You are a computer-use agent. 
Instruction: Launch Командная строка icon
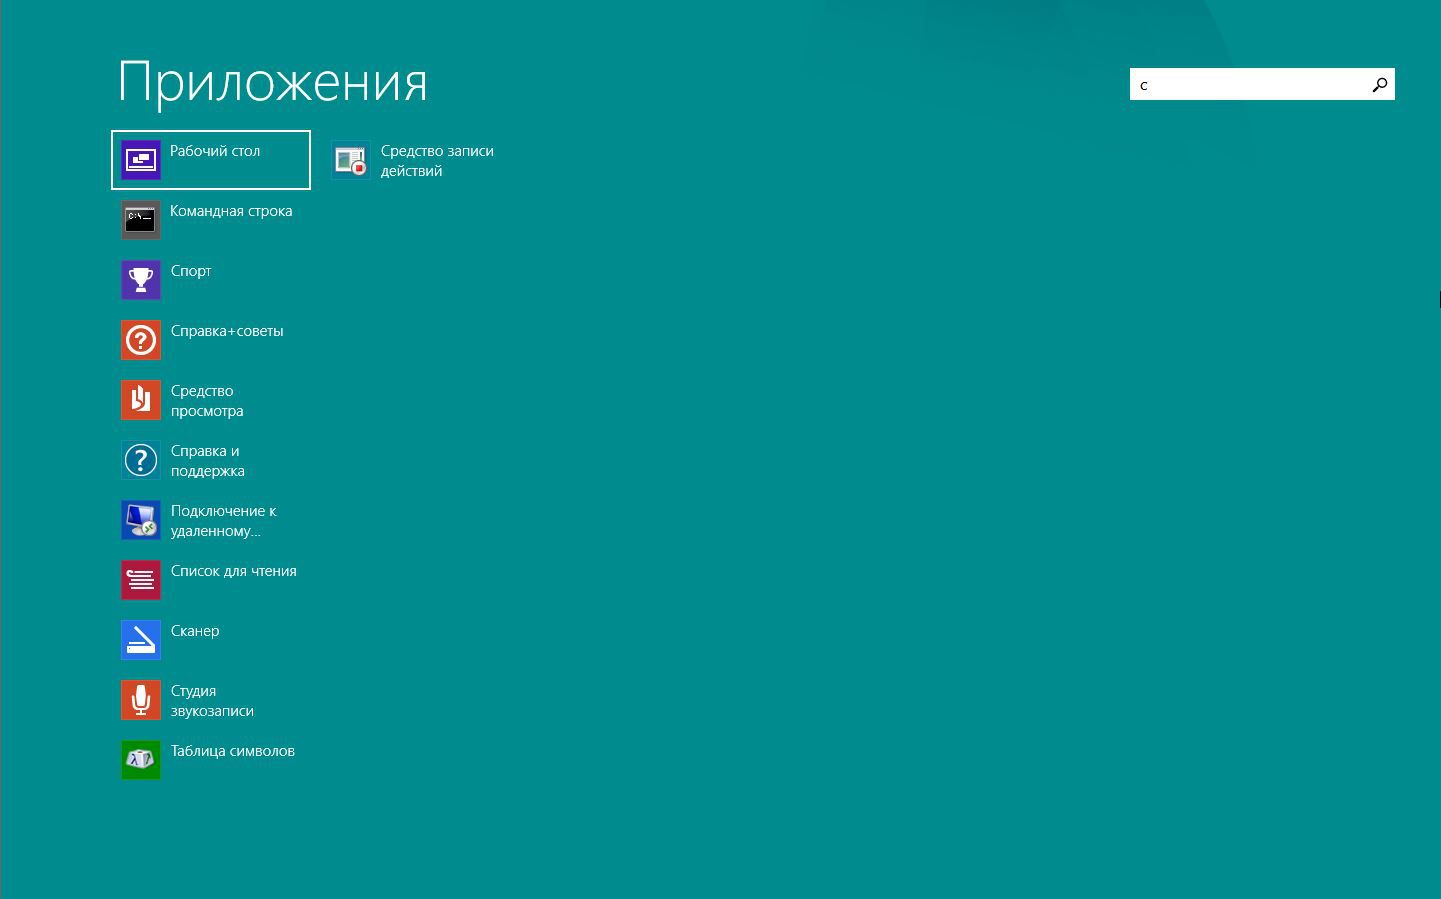pos(141,220)
